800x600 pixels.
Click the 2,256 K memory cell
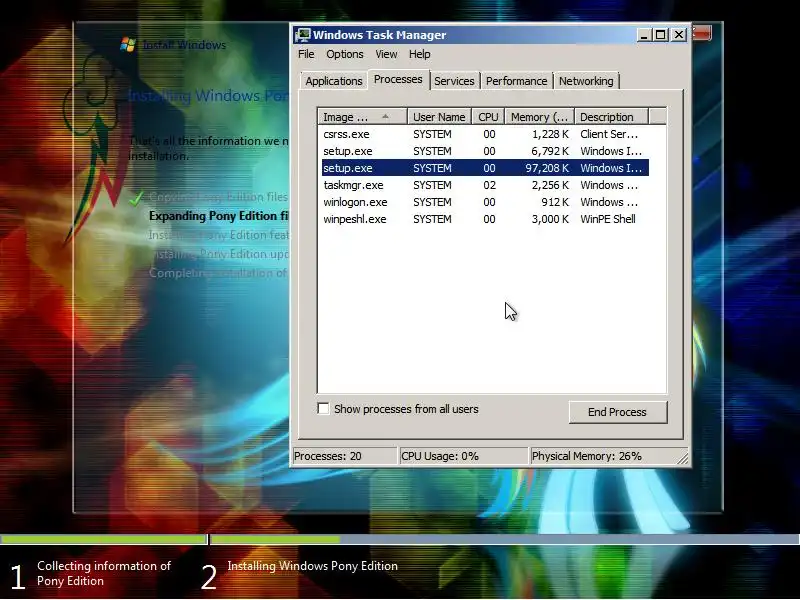coord(550,185)
